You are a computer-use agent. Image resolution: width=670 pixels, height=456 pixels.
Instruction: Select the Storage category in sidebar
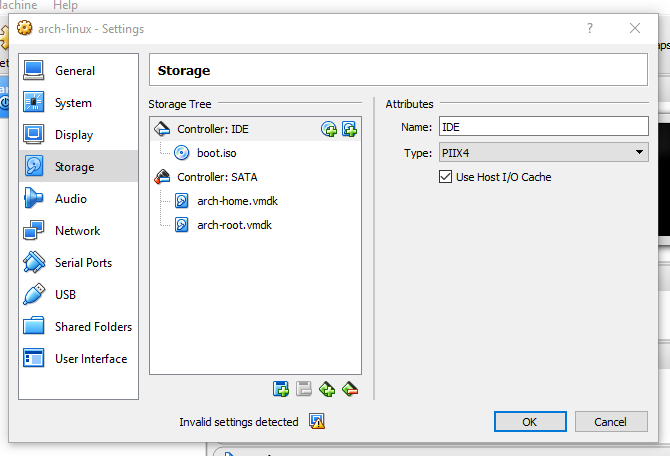(x=79, y=166)
